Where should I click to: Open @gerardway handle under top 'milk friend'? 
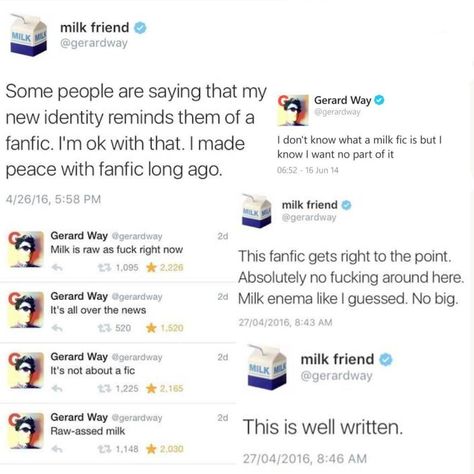(x=94, y=43)
